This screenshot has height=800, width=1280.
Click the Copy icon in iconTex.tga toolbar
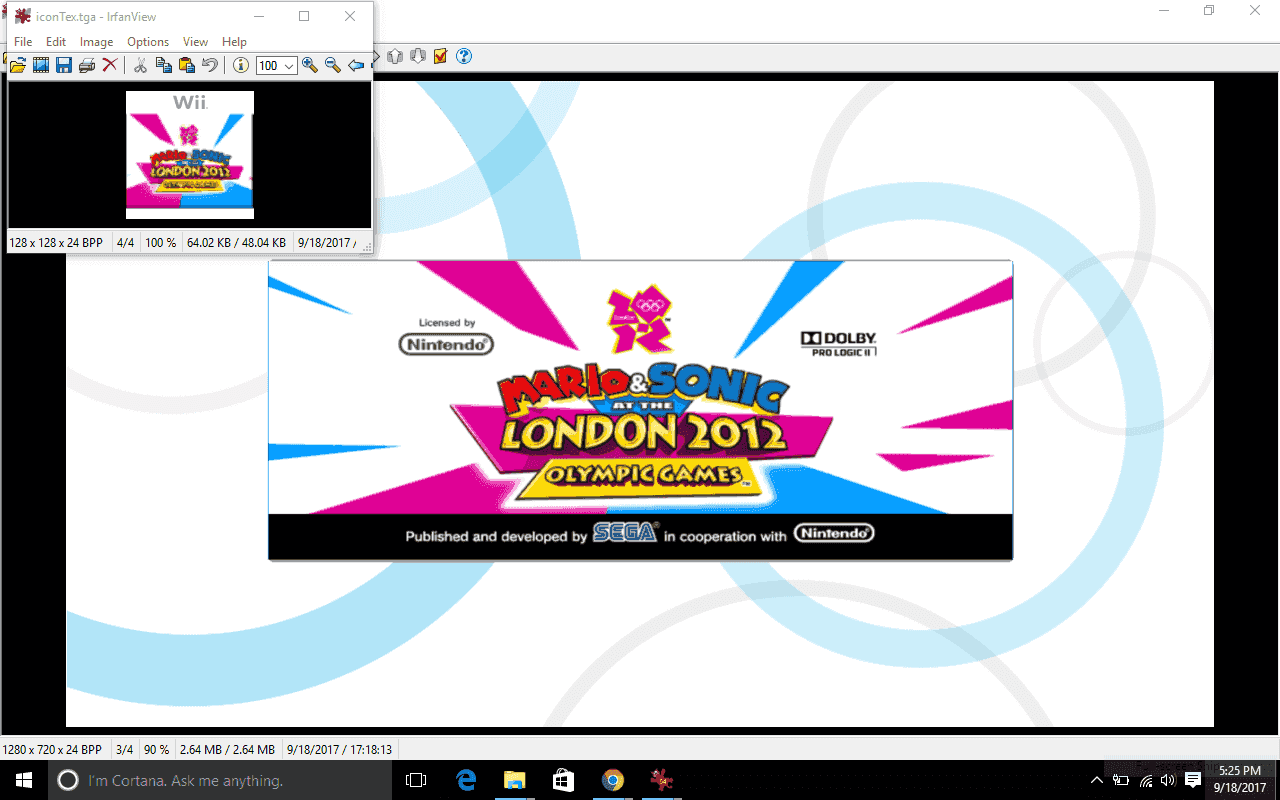164,65
